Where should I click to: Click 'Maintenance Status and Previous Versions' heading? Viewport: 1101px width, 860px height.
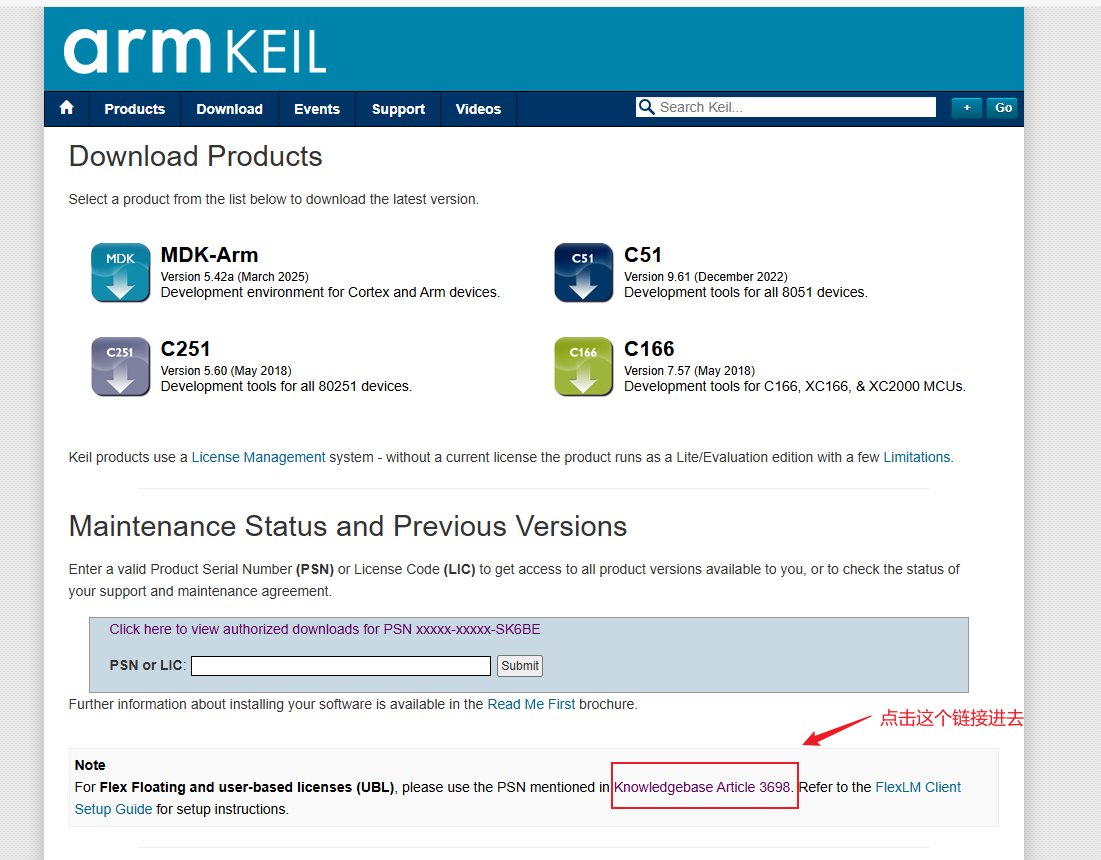tap(348, 526)
